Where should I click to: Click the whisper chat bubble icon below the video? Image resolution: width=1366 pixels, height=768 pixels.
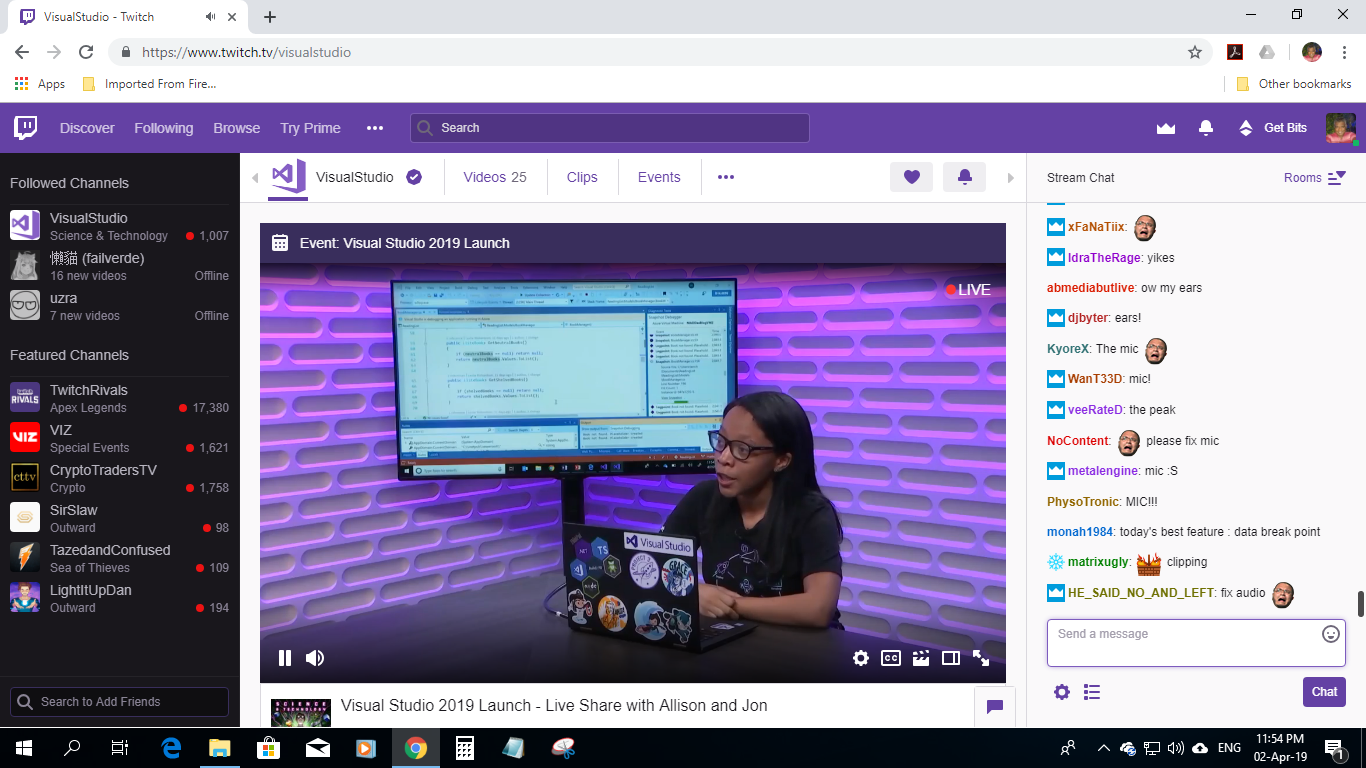tap(995, 707)
